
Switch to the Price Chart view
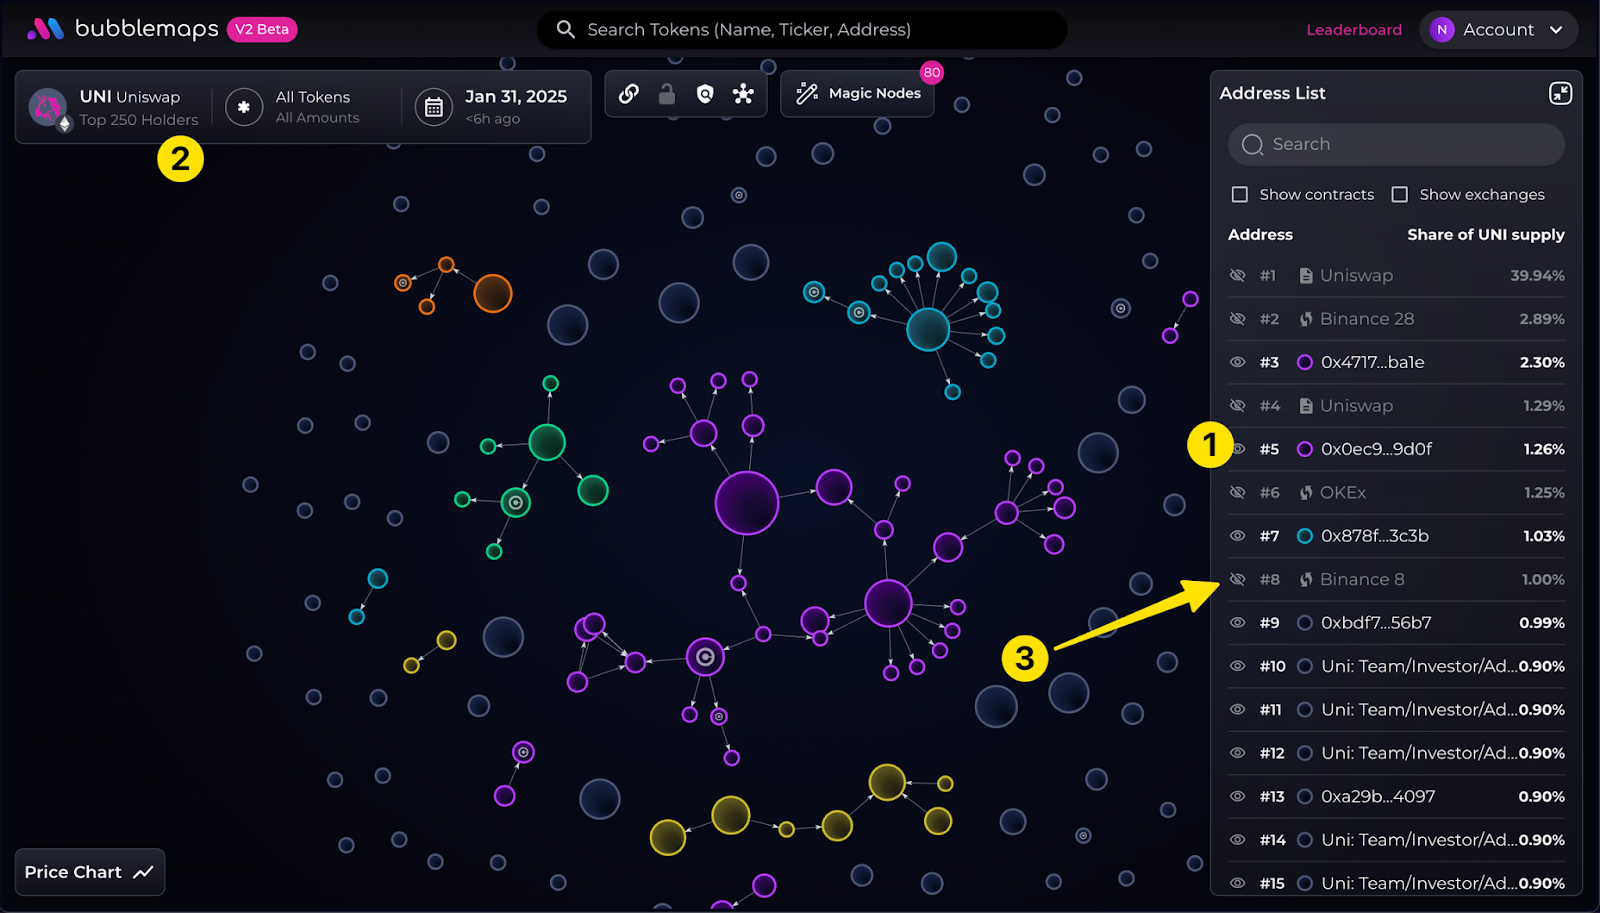click(88, 871)
